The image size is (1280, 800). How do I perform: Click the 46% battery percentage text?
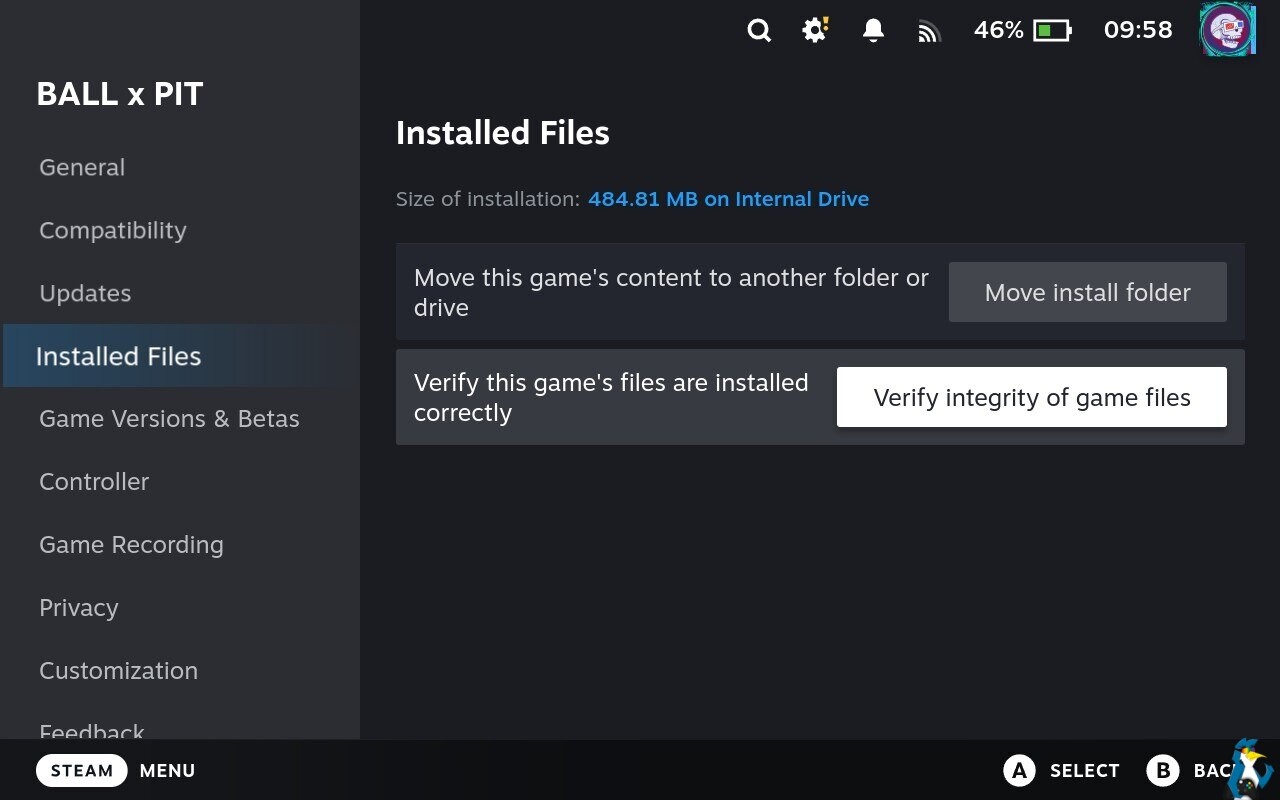(x=999, y=30)
